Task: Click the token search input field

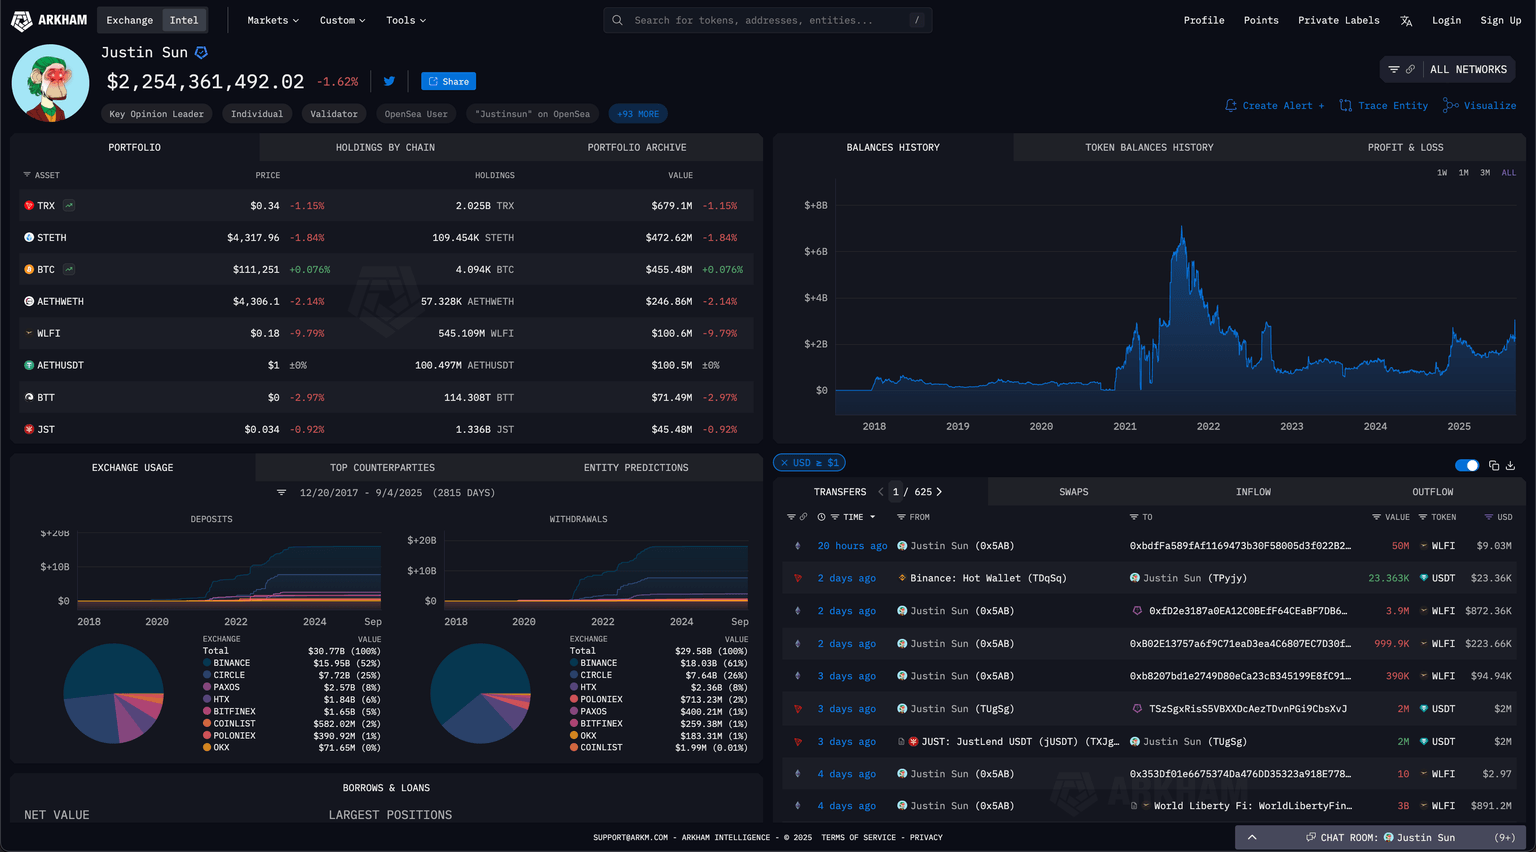Action: coord(767,20)
